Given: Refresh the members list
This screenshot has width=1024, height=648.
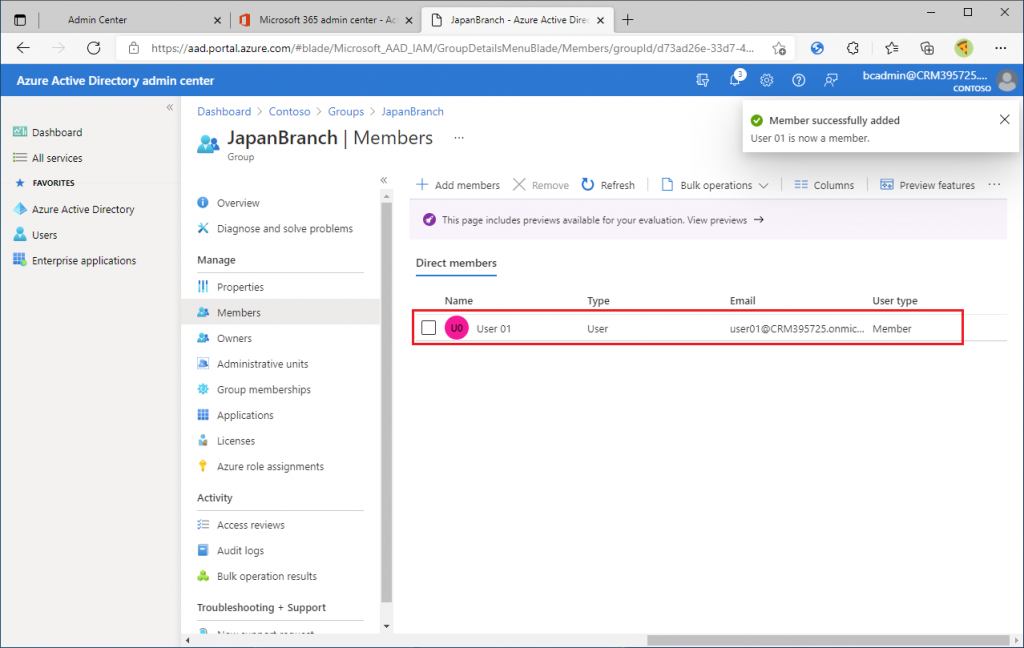Looking at the screenshot, I should [x=608, y=185].
